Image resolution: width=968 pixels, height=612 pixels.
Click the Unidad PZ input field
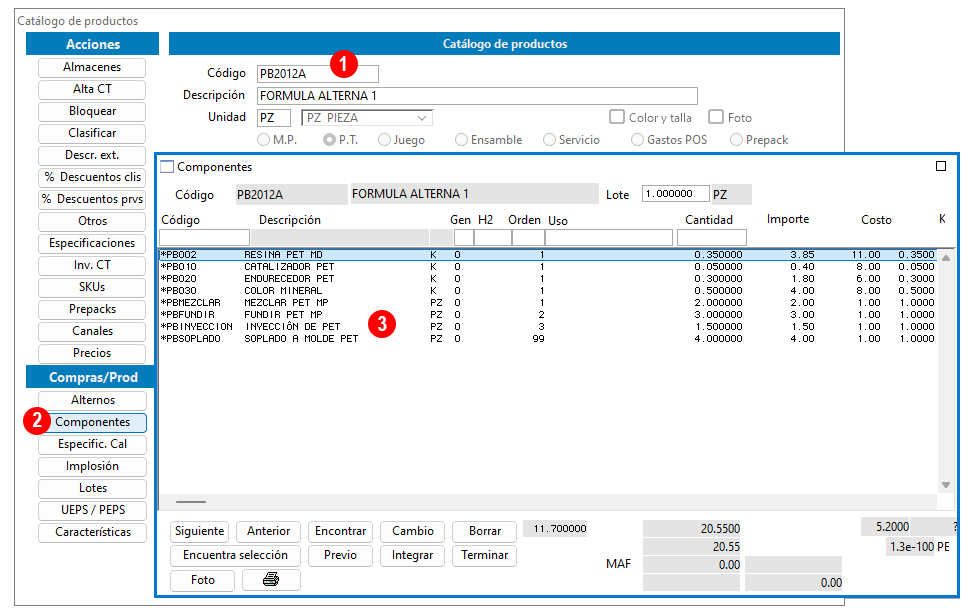point(273,117)
